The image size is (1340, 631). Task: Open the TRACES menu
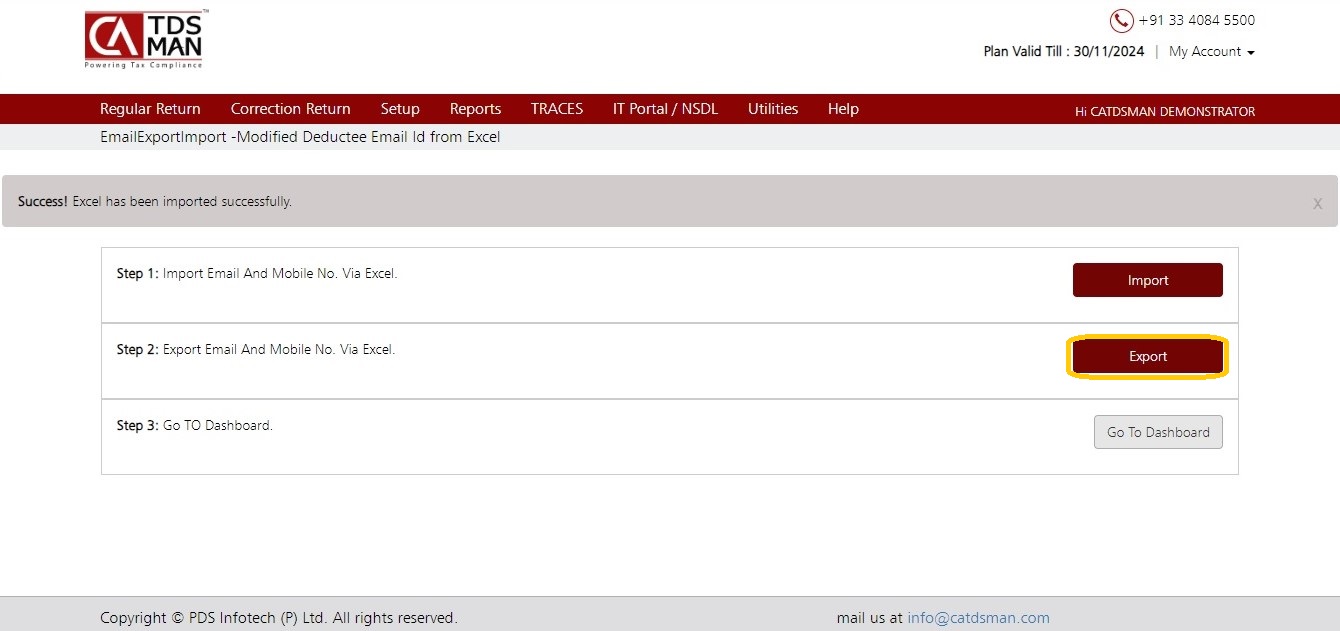[x=557, y=109]
